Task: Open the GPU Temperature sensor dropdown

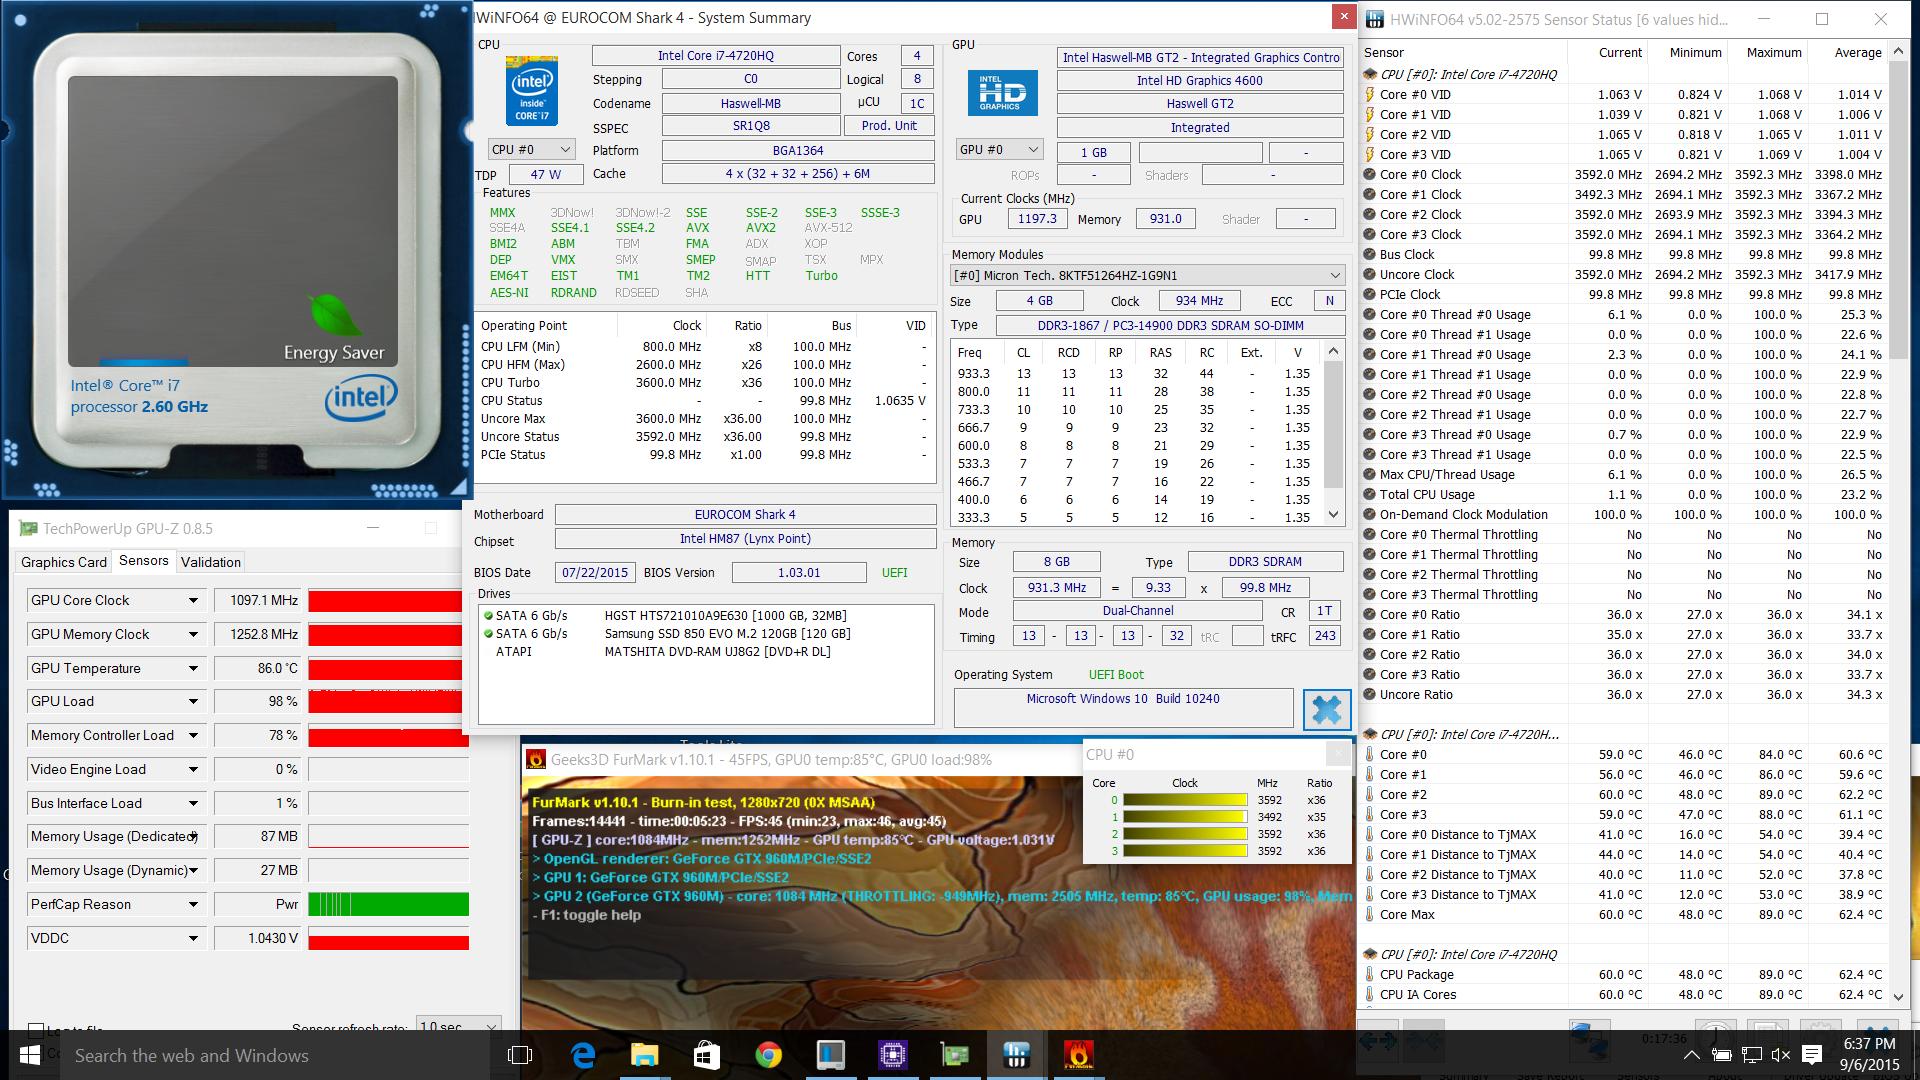Action: pos(193,669)
